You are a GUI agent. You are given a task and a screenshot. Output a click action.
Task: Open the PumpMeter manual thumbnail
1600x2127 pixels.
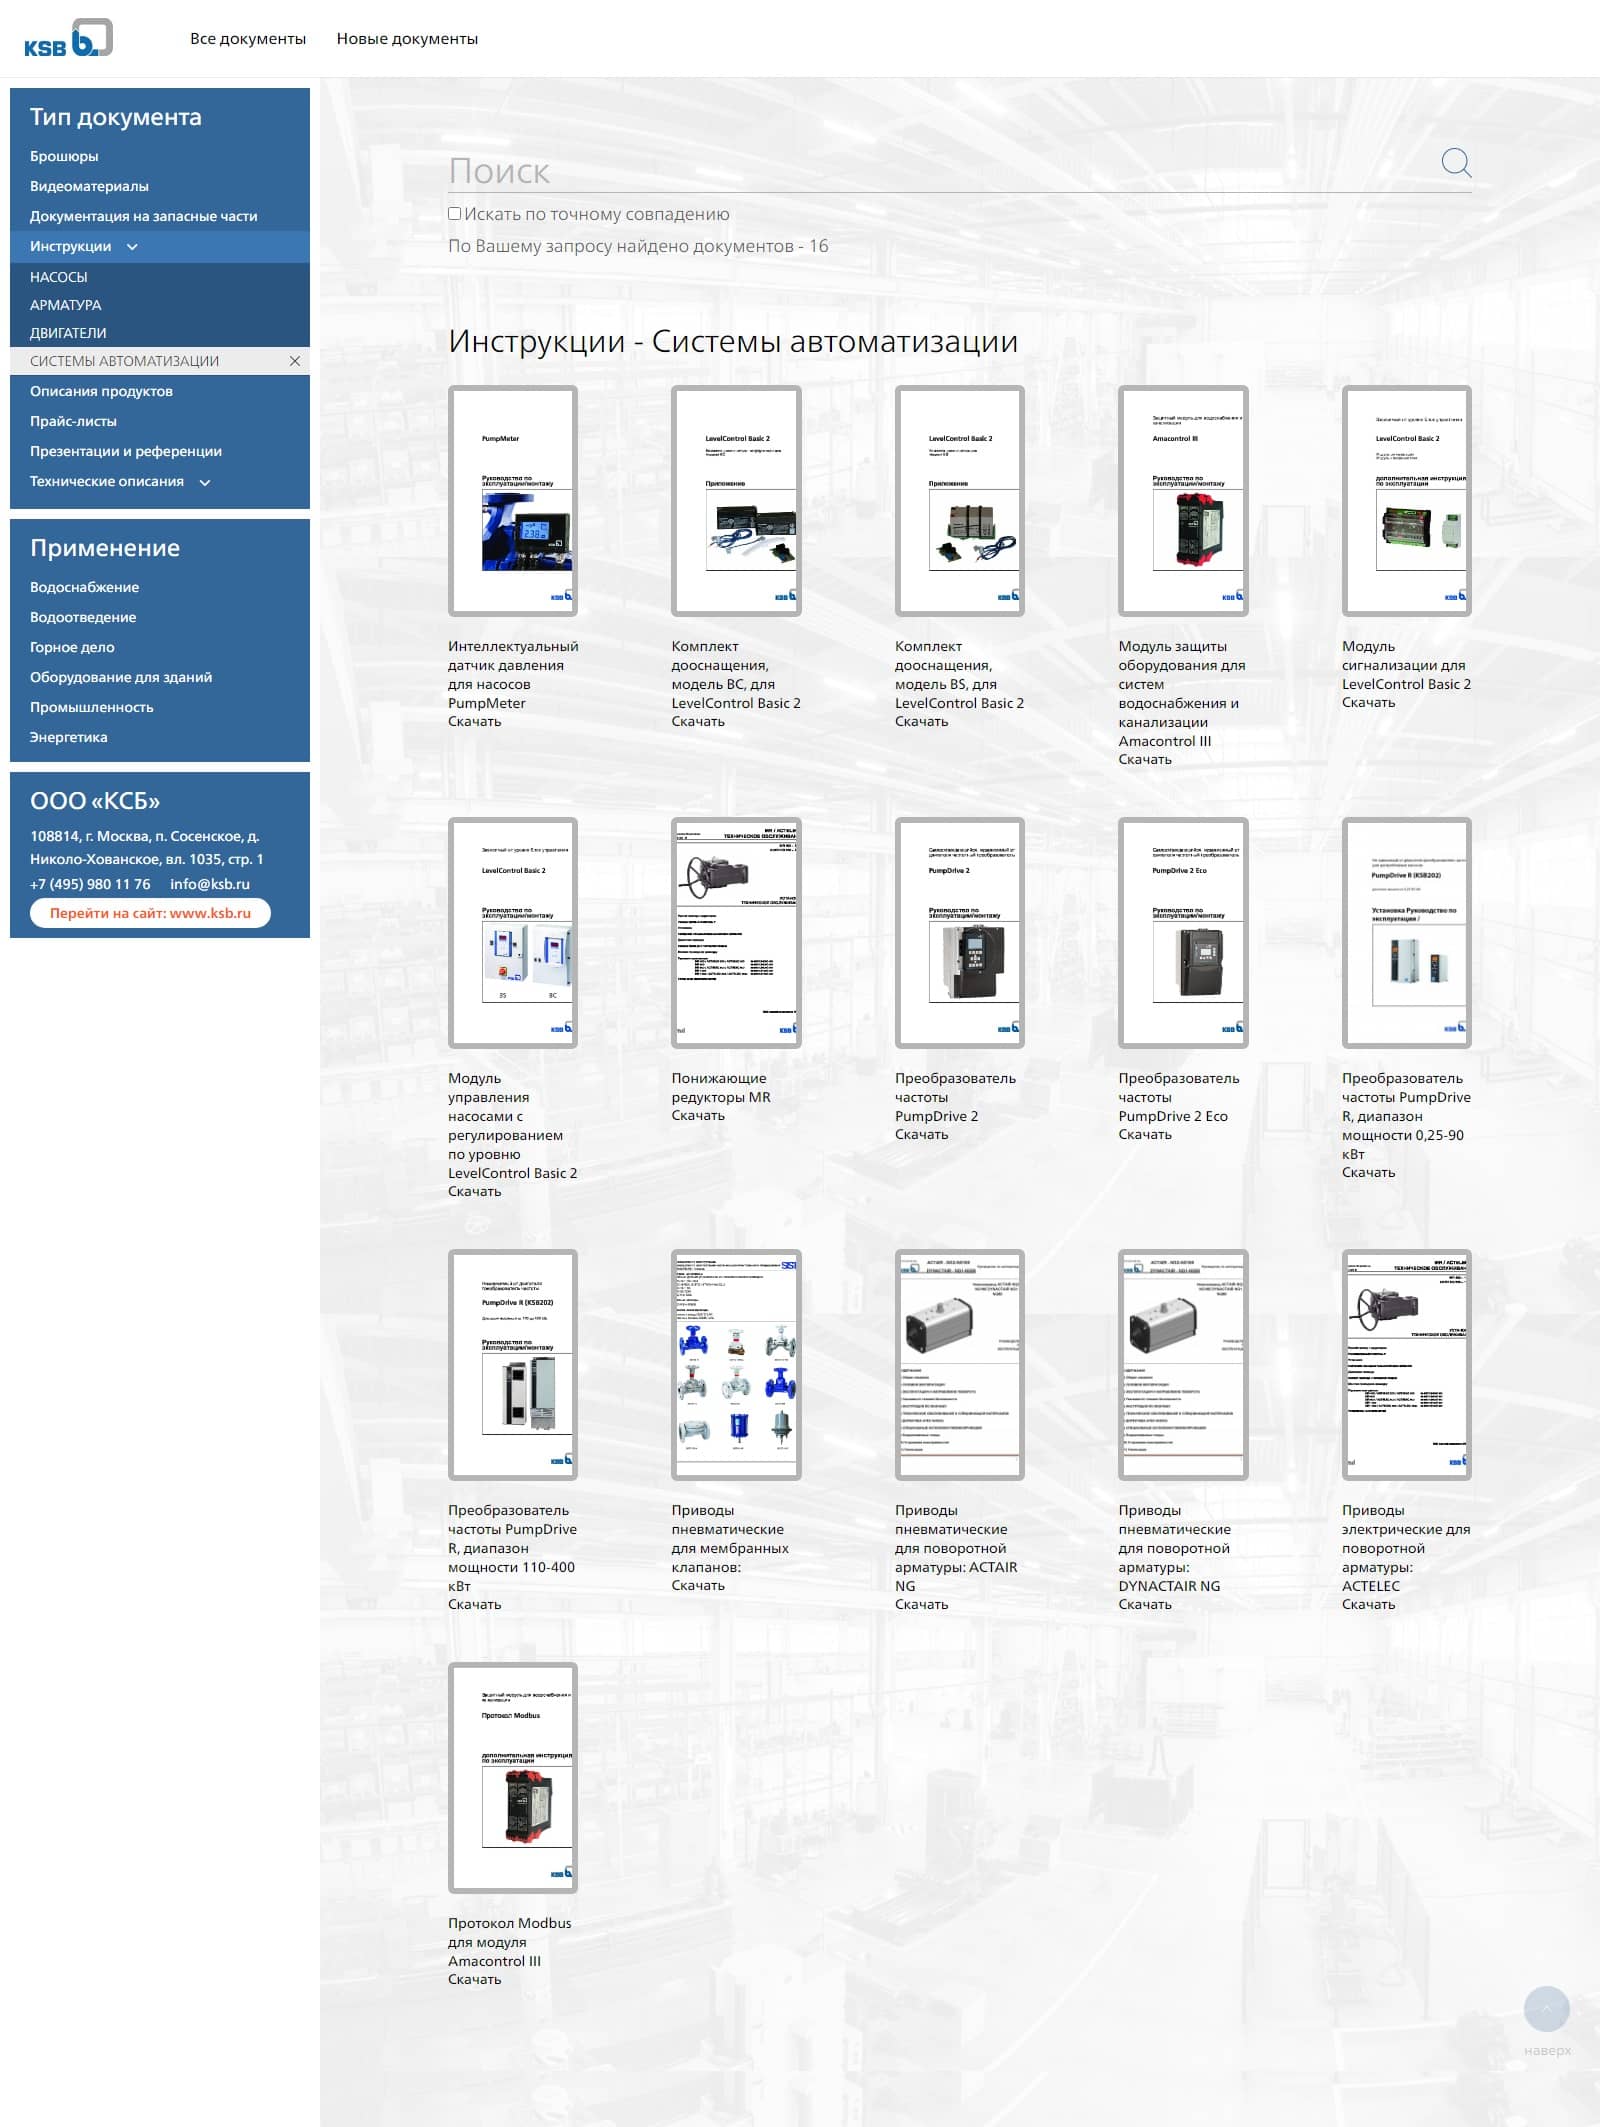513,500
